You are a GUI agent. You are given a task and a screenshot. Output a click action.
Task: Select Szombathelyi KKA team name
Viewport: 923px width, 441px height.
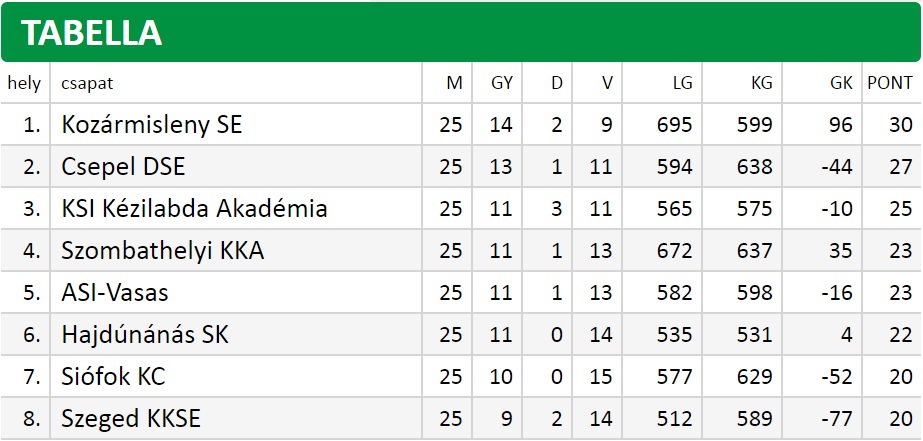point(162,251)
